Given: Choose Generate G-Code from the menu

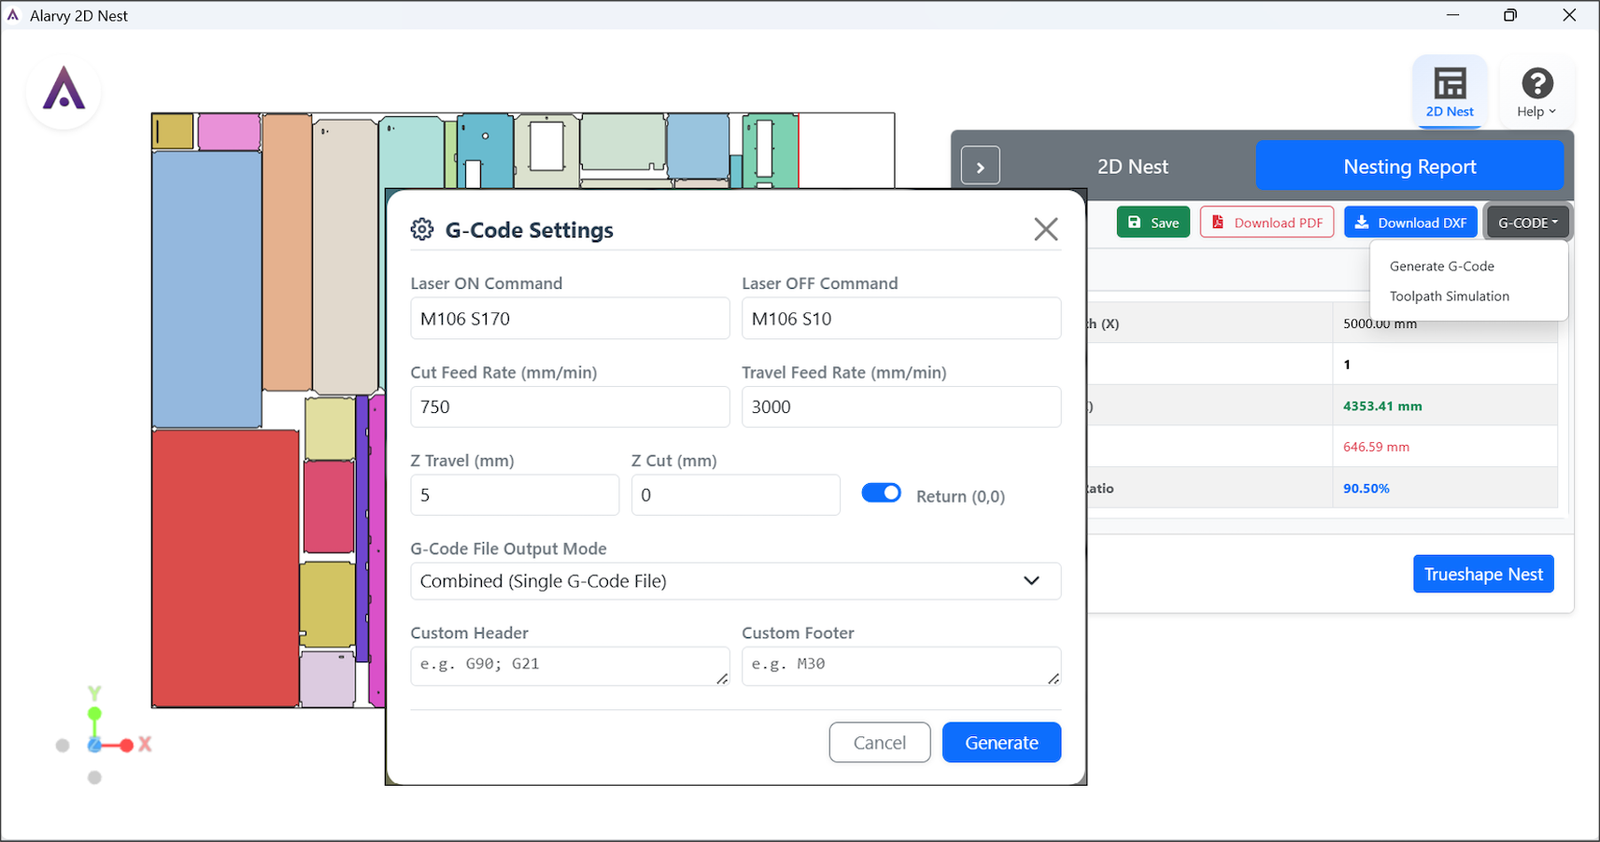Looking at the screenshot, I should [x=1442, y=266].
